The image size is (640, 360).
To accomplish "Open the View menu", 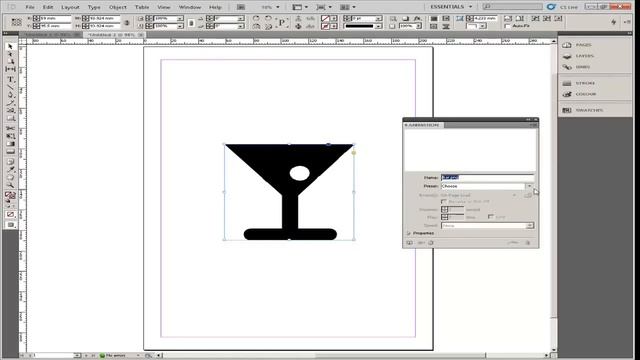I will (164, 7).
